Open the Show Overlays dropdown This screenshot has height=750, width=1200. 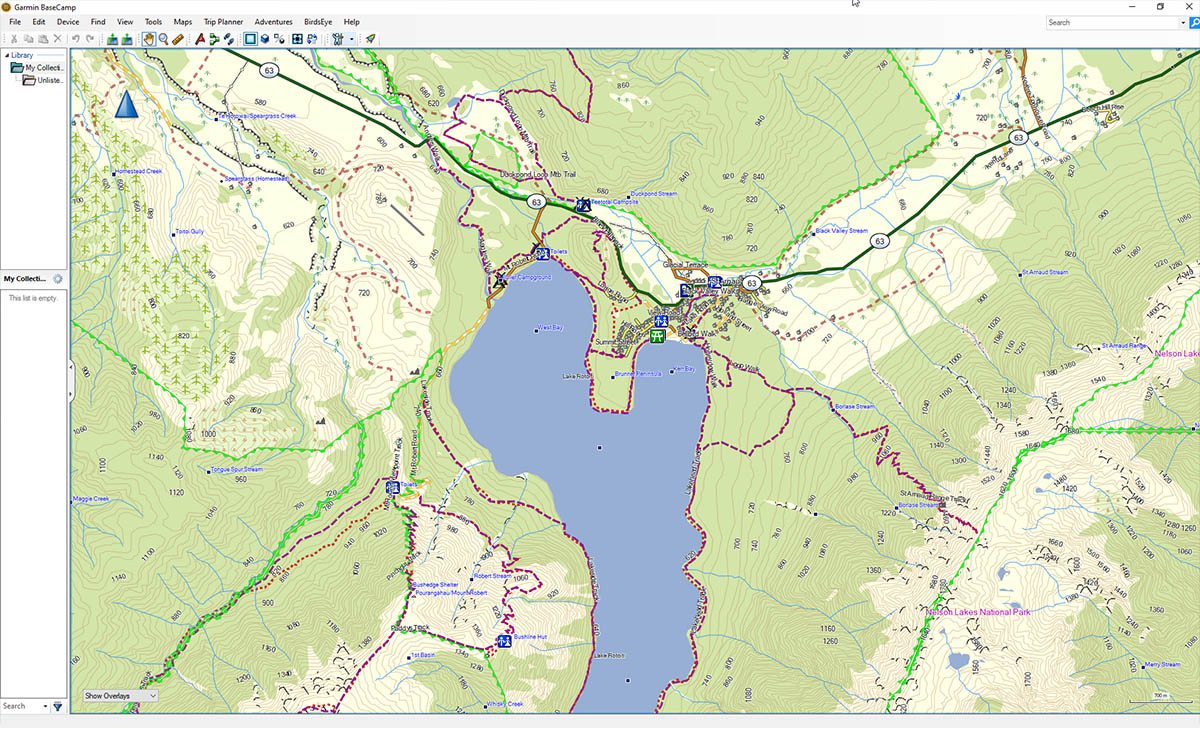[x=120, y=695]
